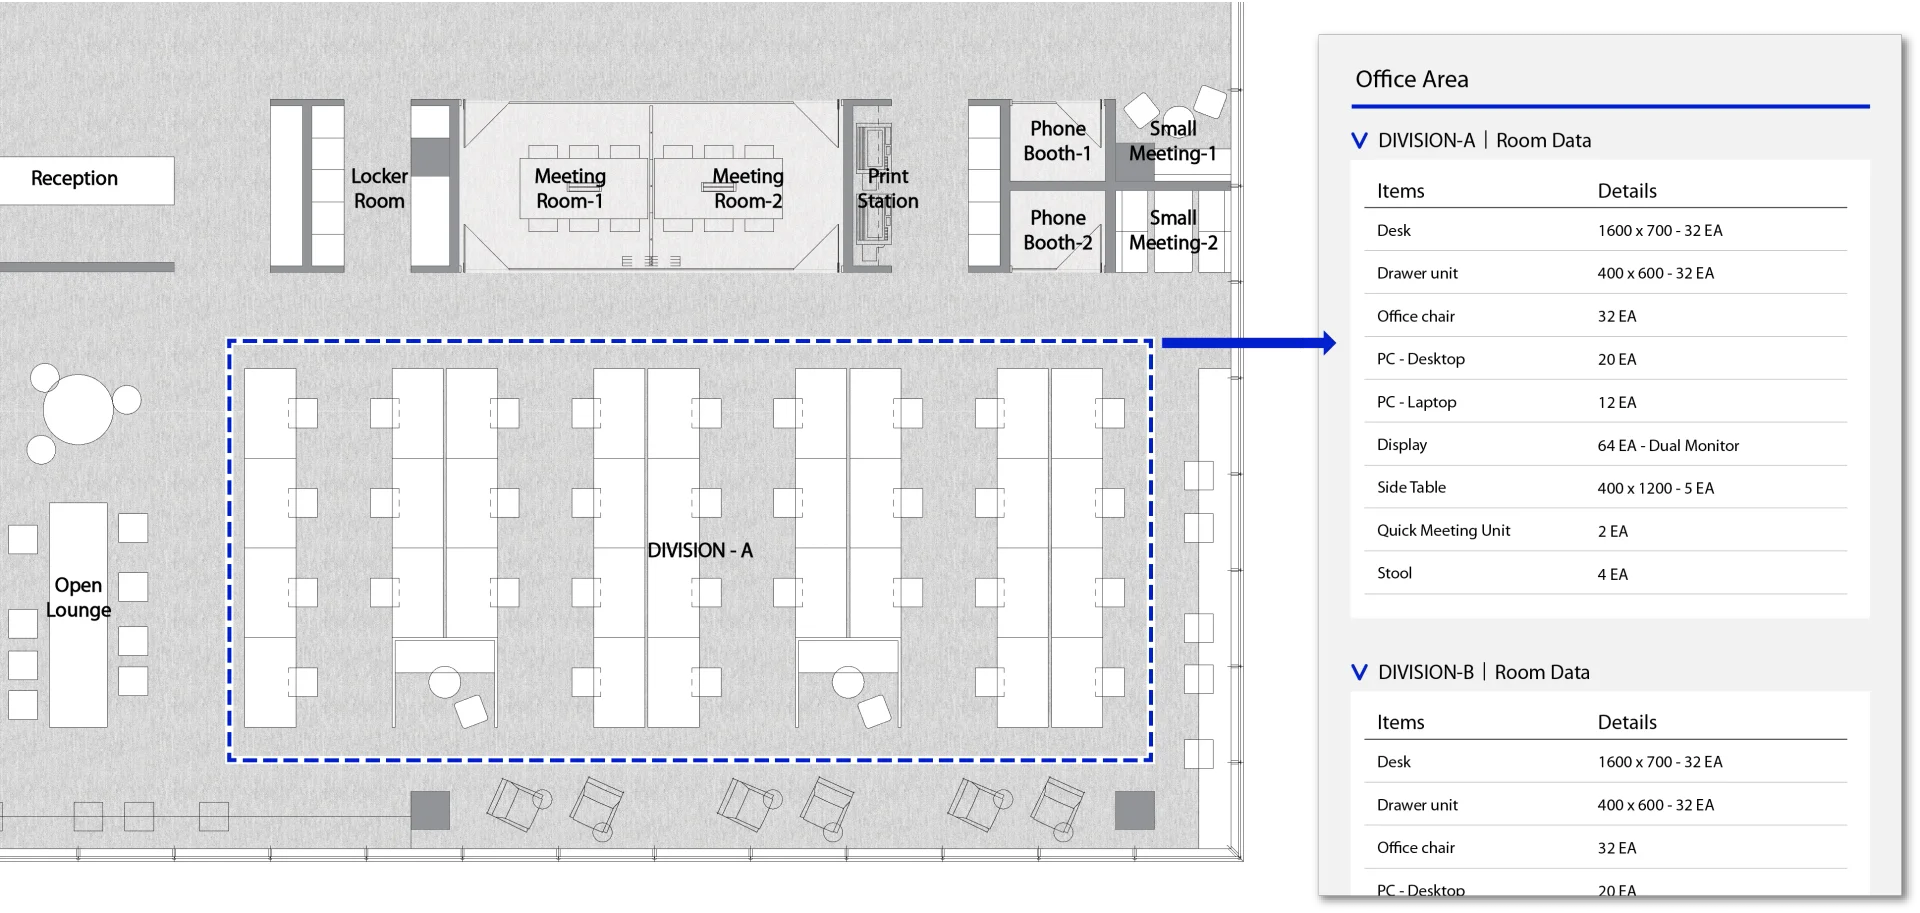The height and width of the screenshot is (913, 1920).
Task: Select the Print Station area
Action: (888, 188)
